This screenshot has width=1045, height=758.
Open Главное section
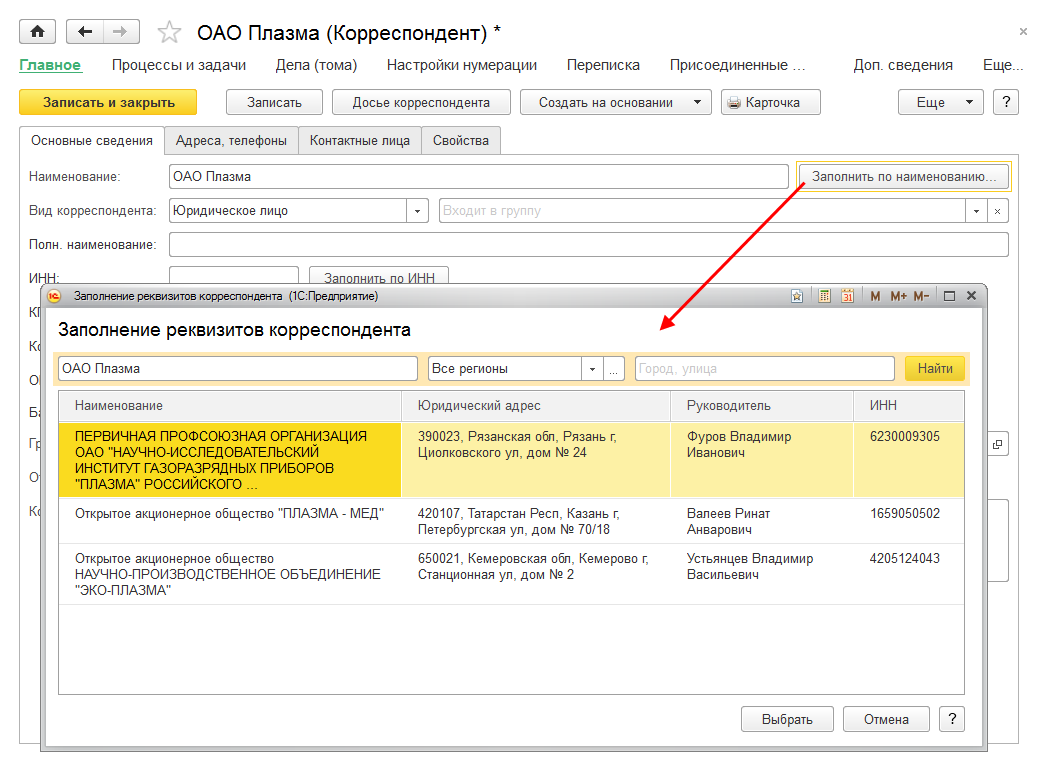point(50,65)
